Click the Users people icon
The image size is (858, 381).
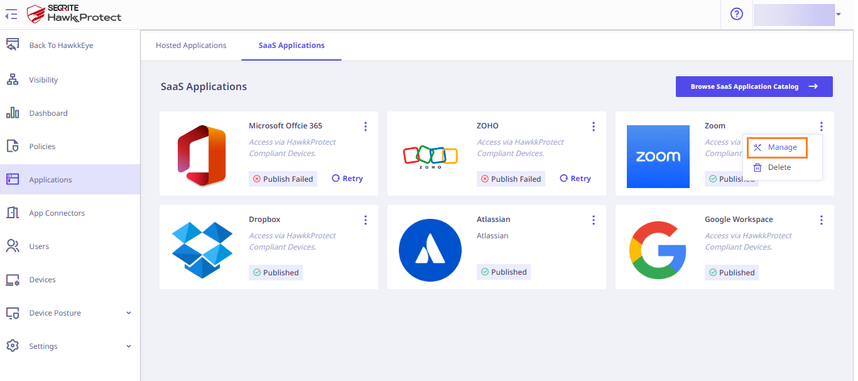tap(12, 246)
